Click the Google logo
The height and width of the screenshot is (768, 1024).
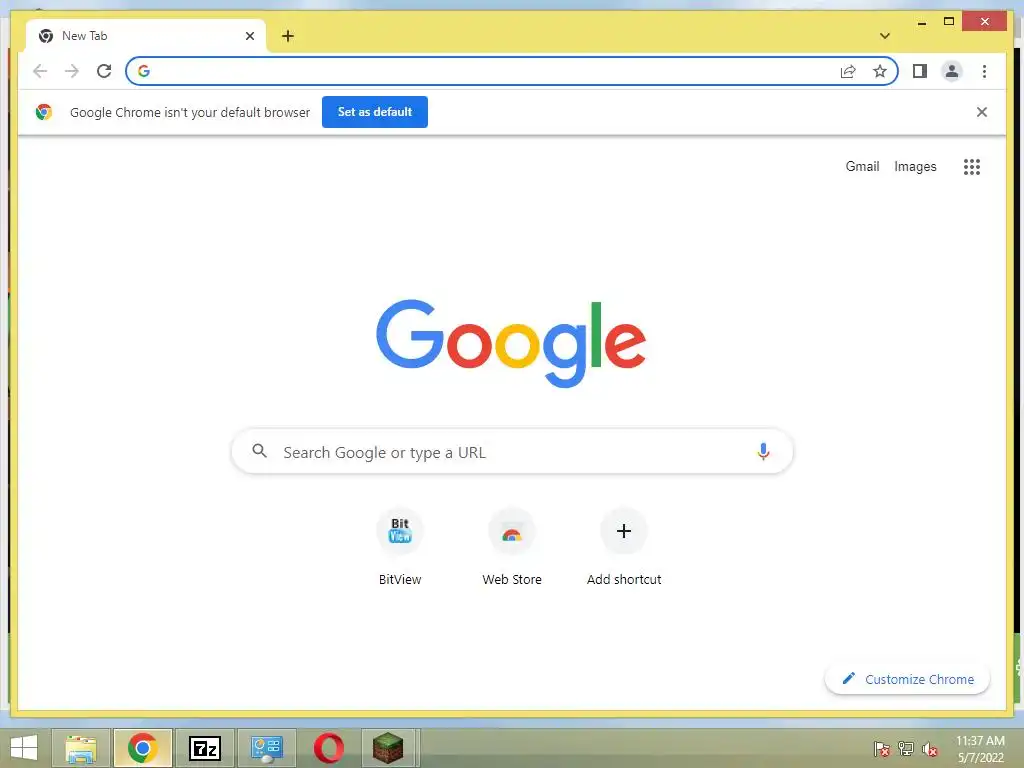[x=511, y=343]
